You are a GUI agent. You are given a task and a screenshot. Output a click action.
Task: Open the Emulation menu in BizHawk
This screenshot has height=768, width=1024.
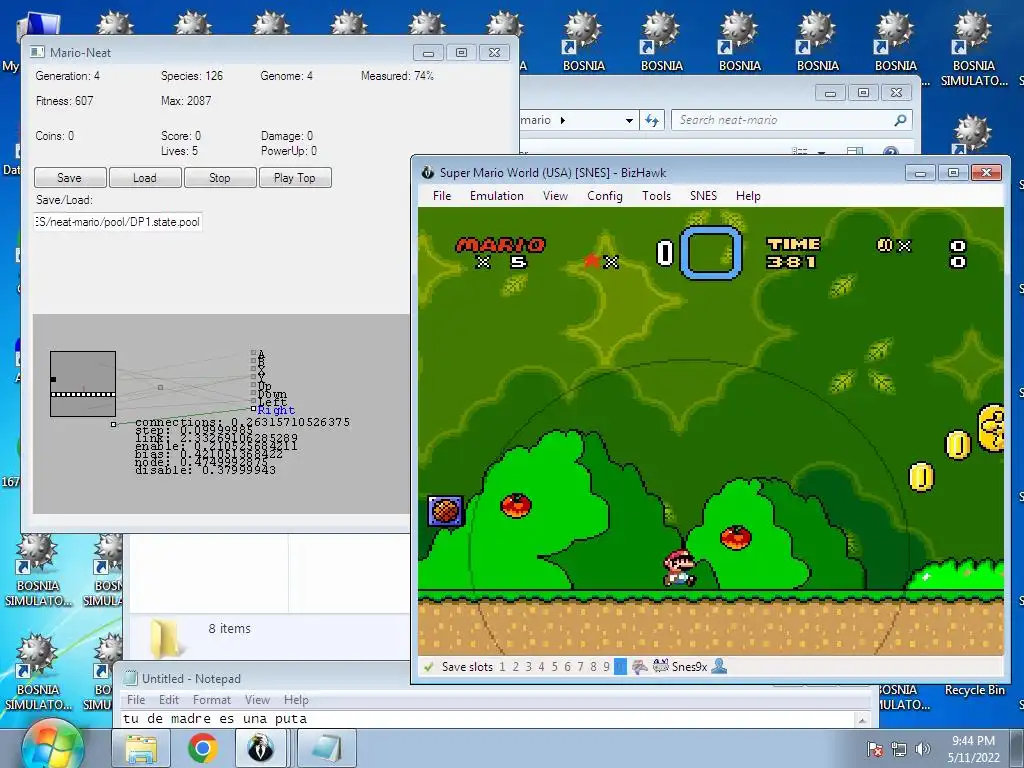pos(496,196)
